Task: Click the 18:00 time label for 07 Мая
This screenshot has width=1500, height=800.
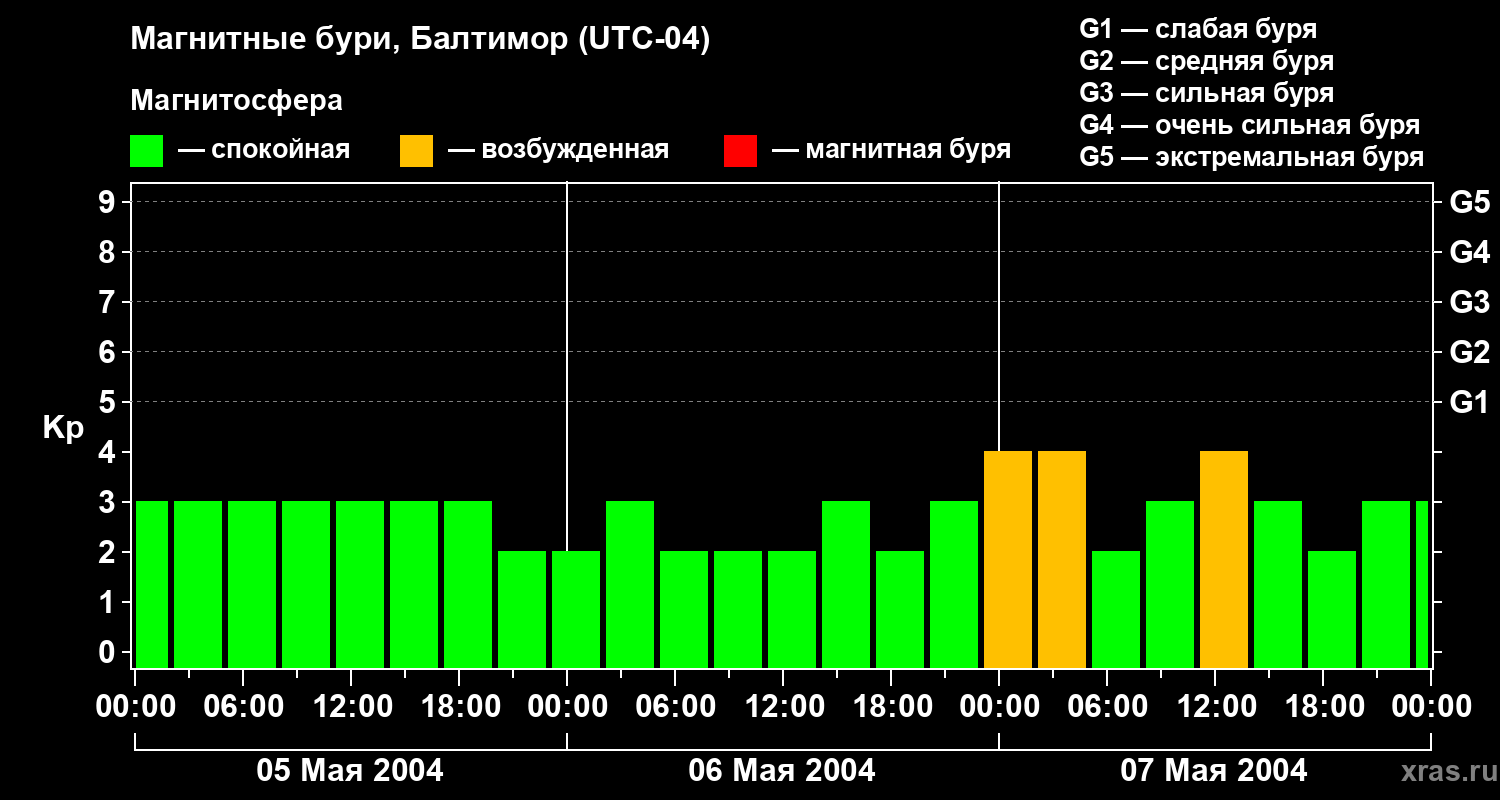Action: pyautogui.click(x=1323, y=707)
